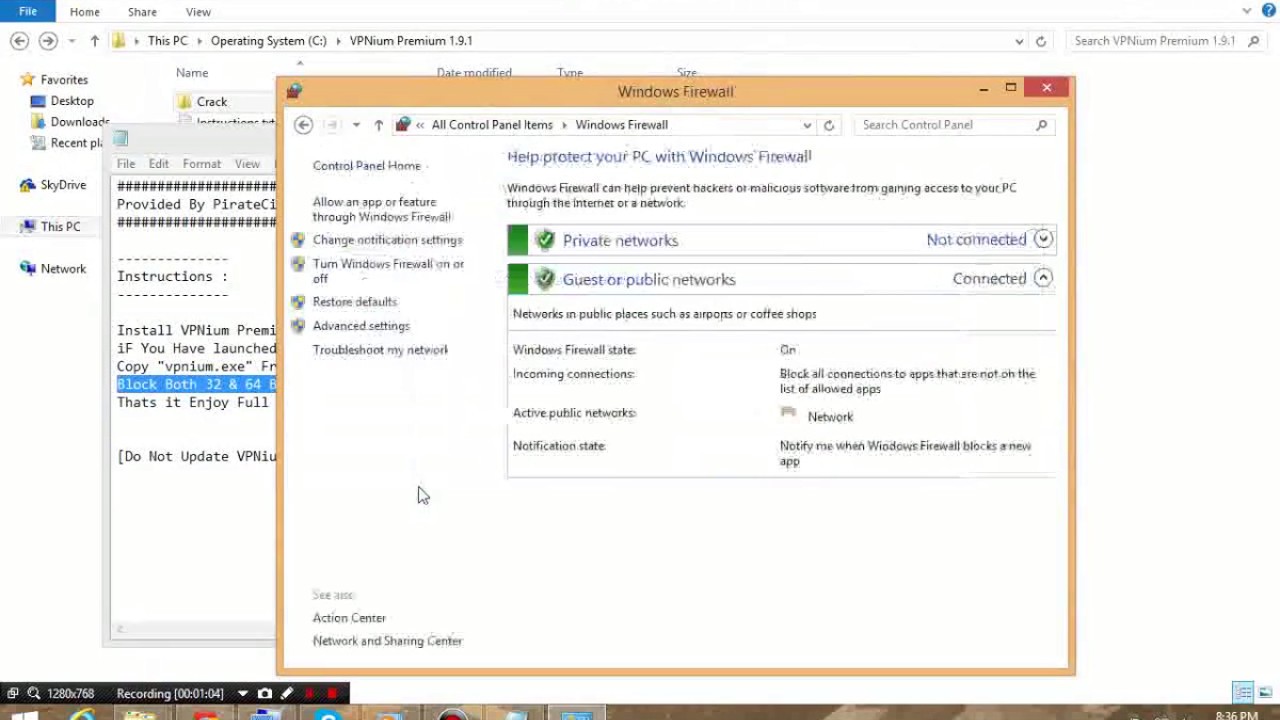The height and width of the screenshot is (720, 1280).
Task: Refresh the File Explorer address bar
Action: click(1041, 41)
